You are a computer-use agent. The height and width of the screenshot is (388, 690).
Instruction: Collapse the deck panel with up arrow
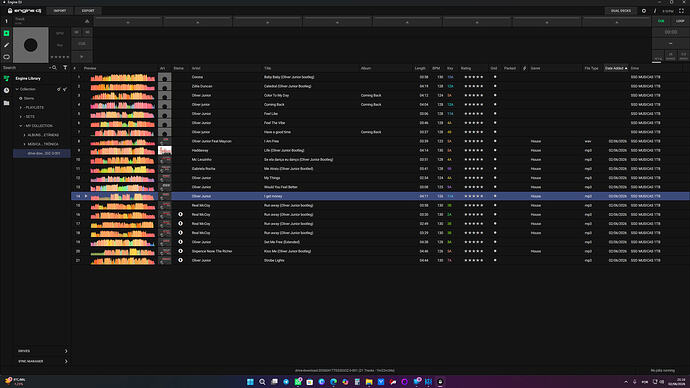(x=87, y=21)
